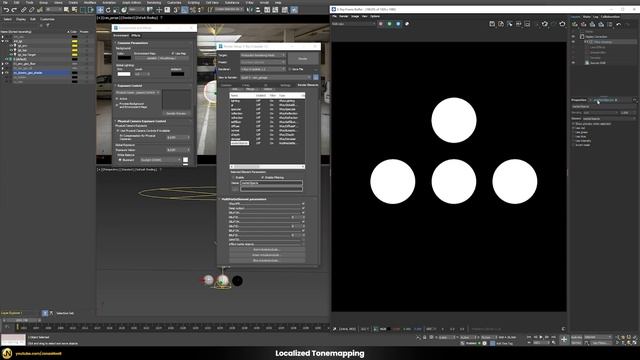Open the Preset dropdown in Render Setup
Viewport: 640px width, 360px height.
point(263,62)
